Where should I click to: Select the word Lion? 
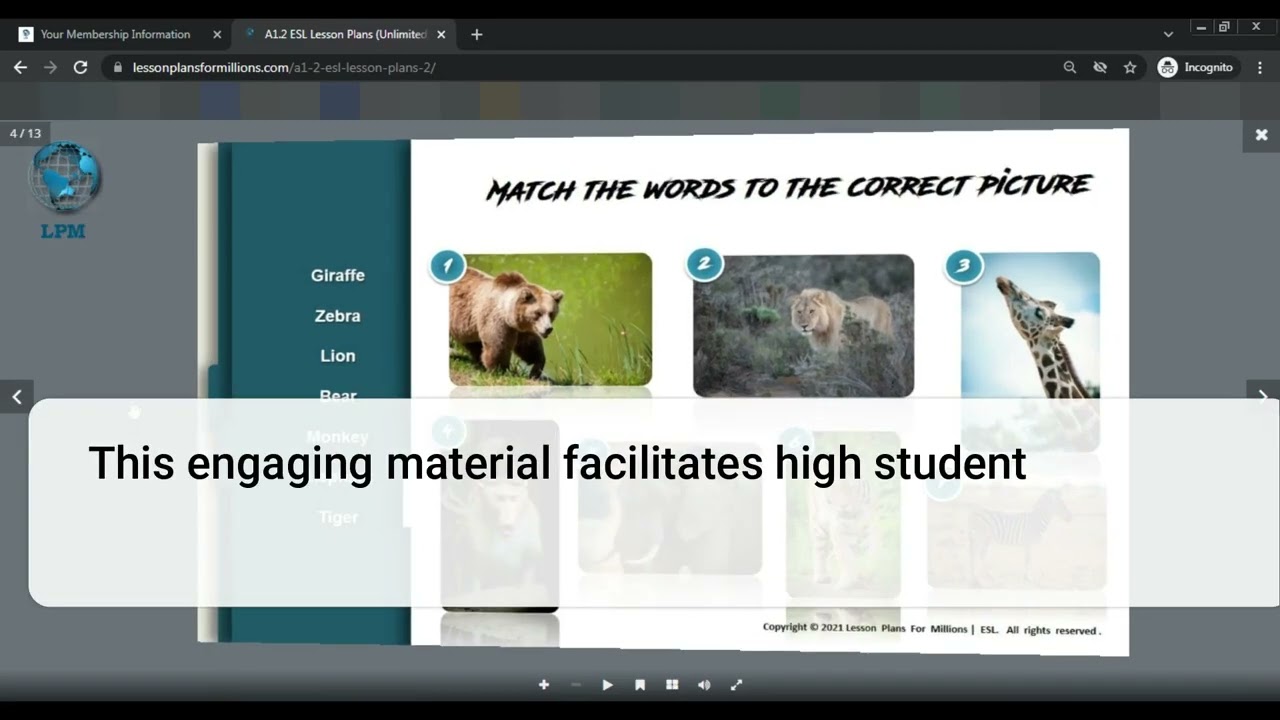[x=338, y=356]
